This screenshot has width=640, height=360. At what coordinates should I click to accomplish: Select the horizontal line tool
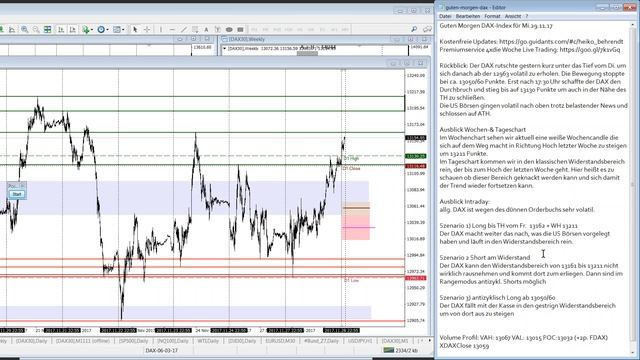(172, 29)
